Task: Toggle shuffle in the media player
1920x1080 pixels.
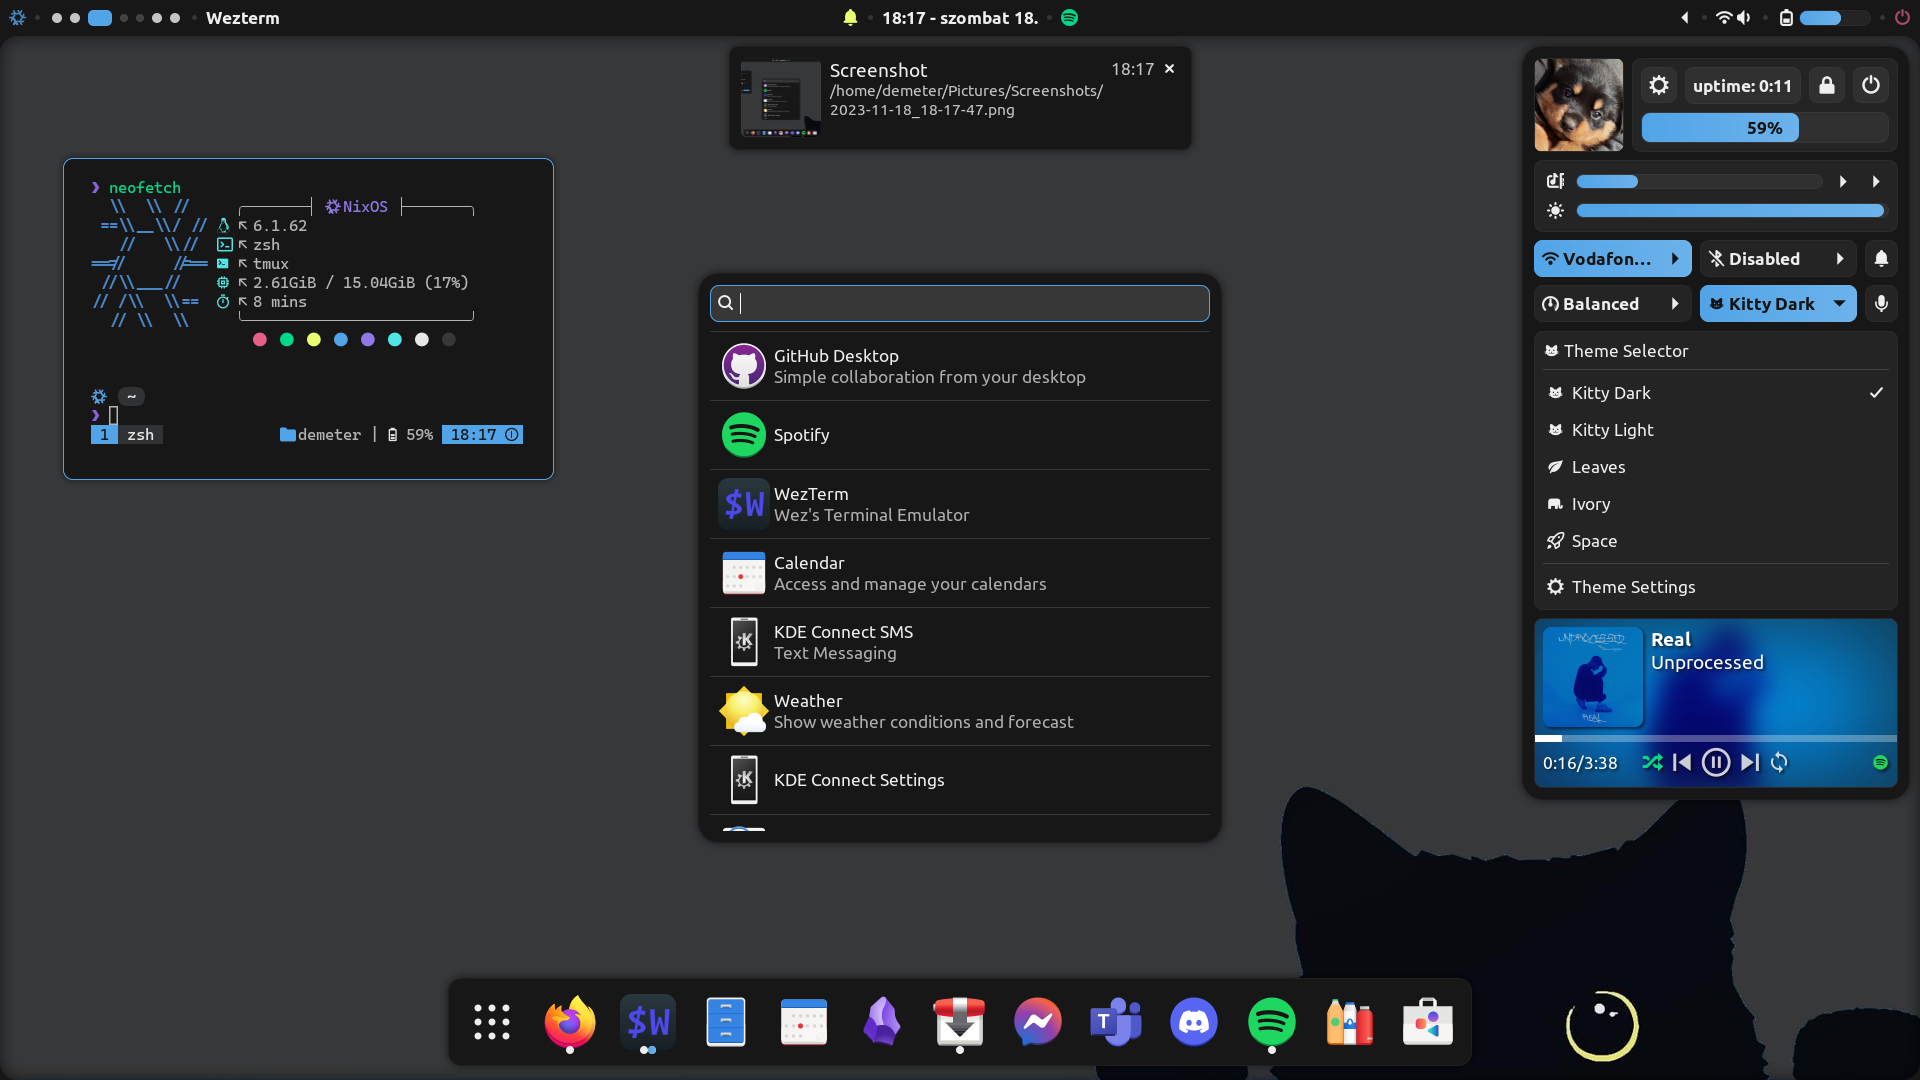Action: (x=1652, y=763)
